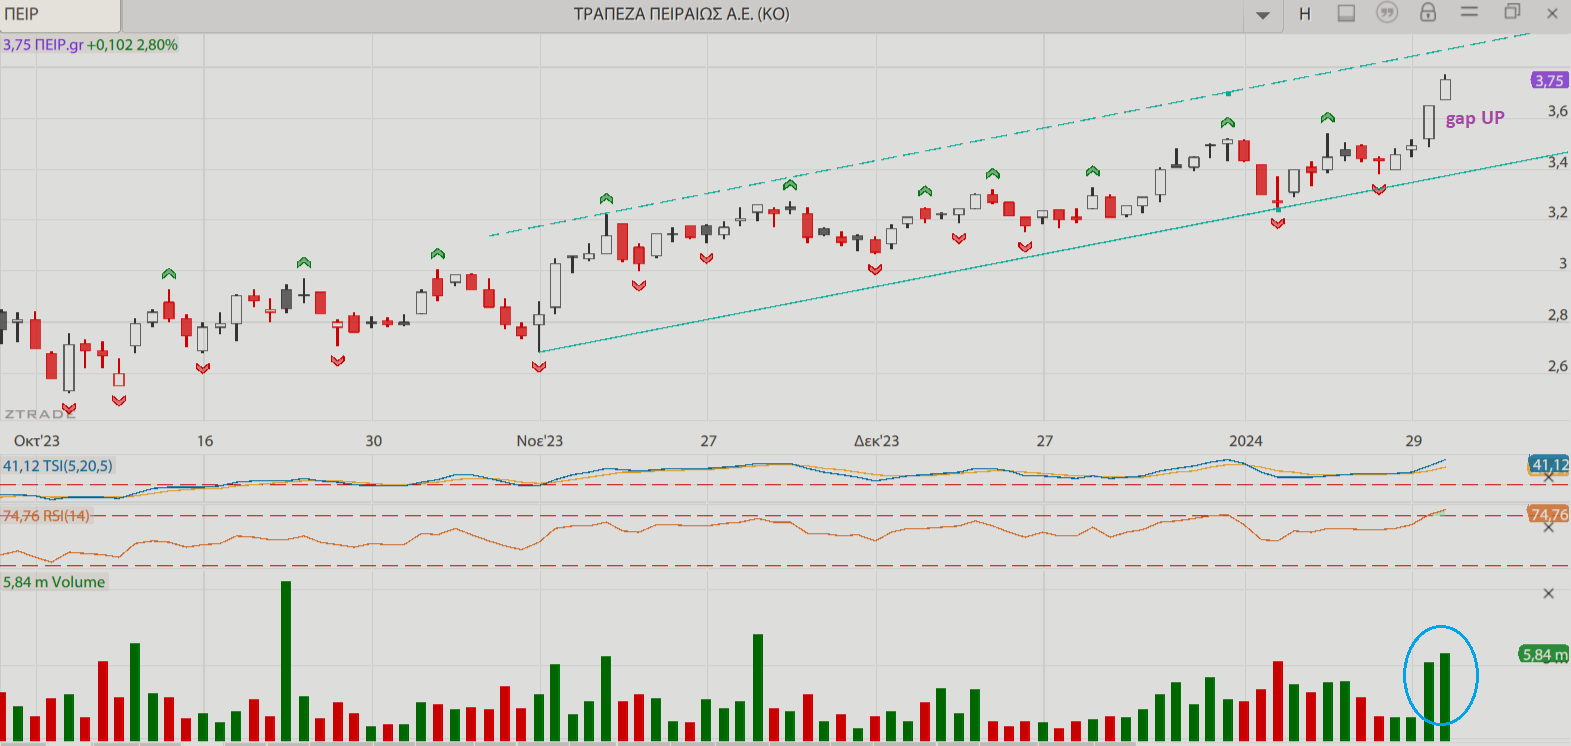The image size is (1571, 746).
Task: Click the Οκτ'23 date axis label
Action: point(37,441)
